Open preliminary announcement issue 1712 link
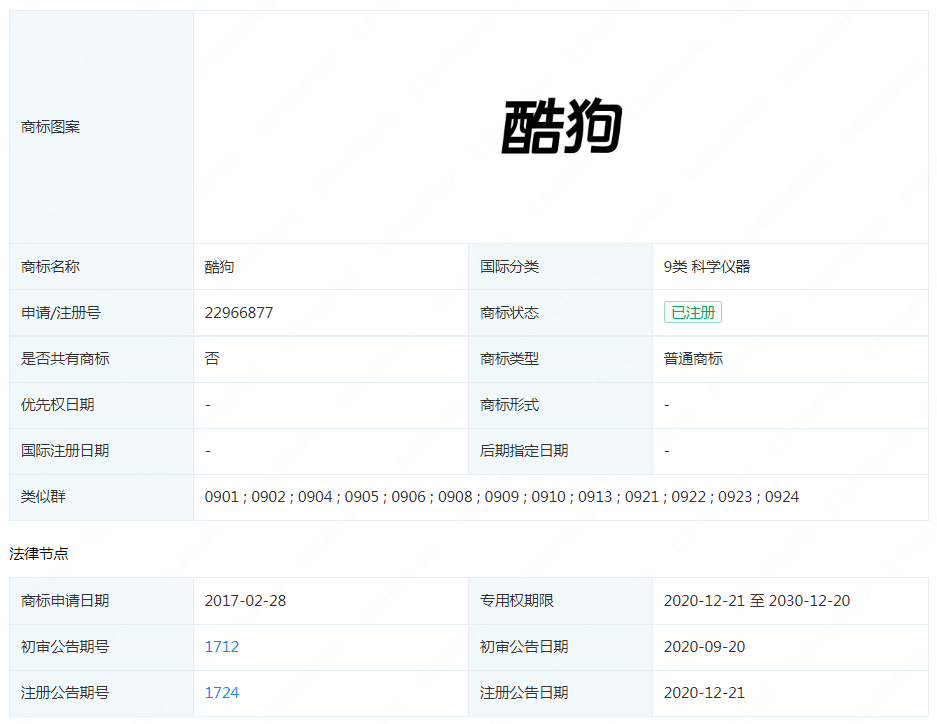Screen dimensions: 937x724 [x=222, y=646]
